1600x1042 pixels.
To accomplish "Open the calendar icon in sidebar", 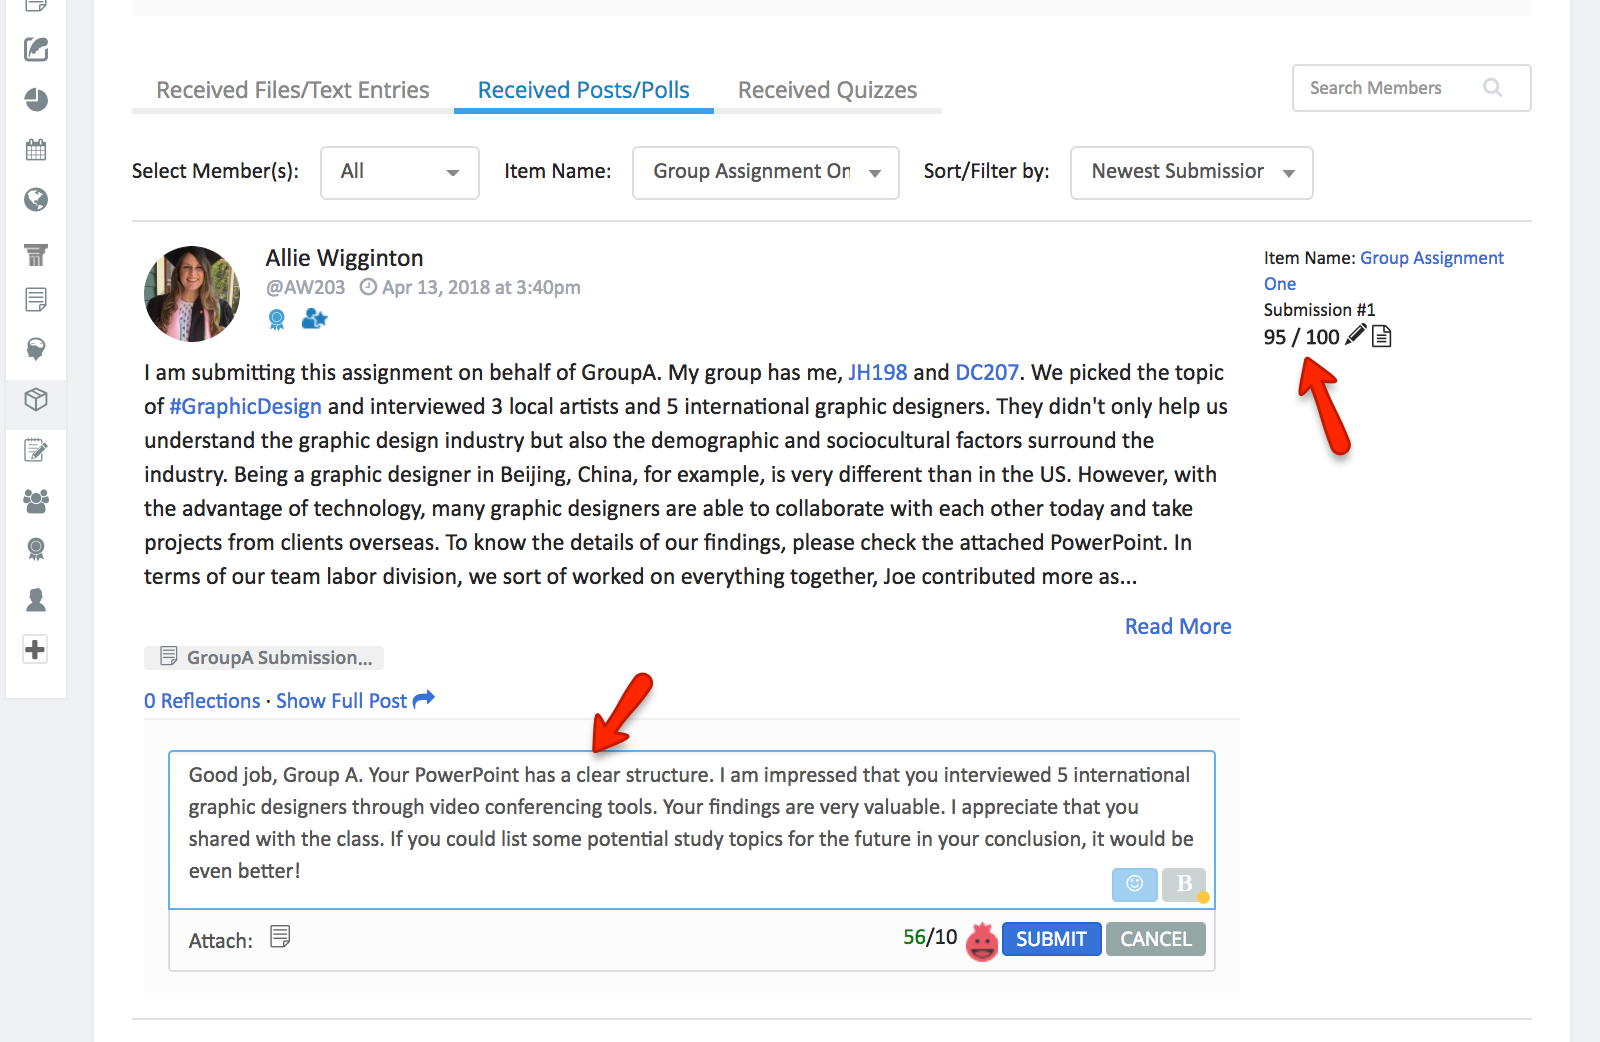I will tap(36, 150).
